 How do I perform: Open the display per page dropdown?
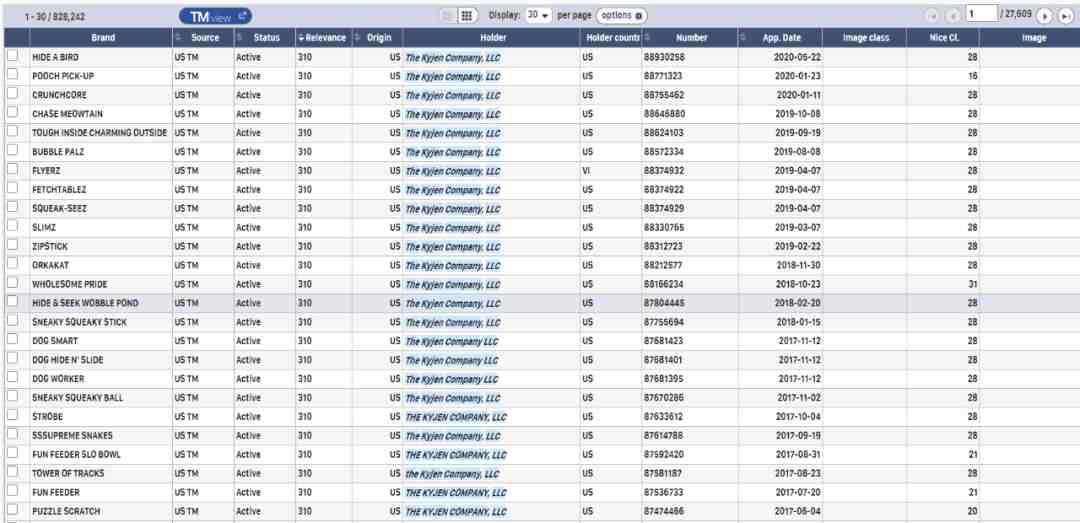[538, 15]
